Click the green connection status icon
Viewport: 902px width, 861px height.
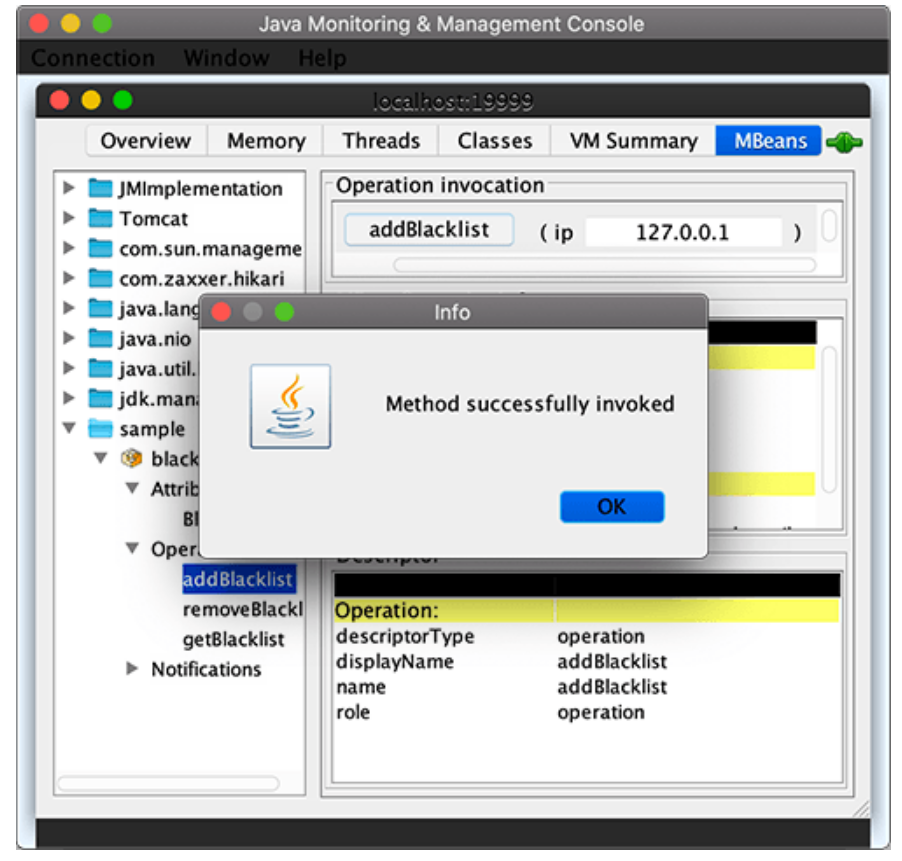click(x=844, y=142)
